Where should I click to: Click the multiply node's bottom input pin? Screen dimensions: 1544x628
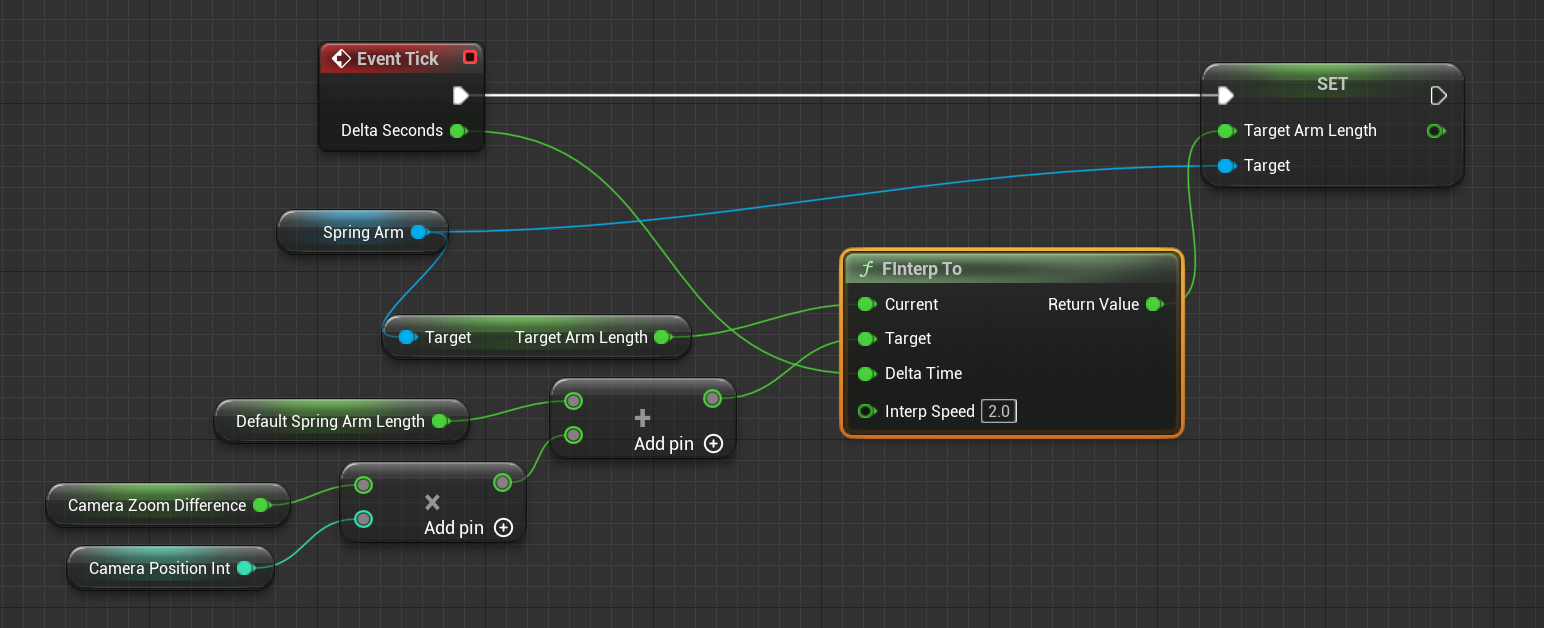point(363,519)
